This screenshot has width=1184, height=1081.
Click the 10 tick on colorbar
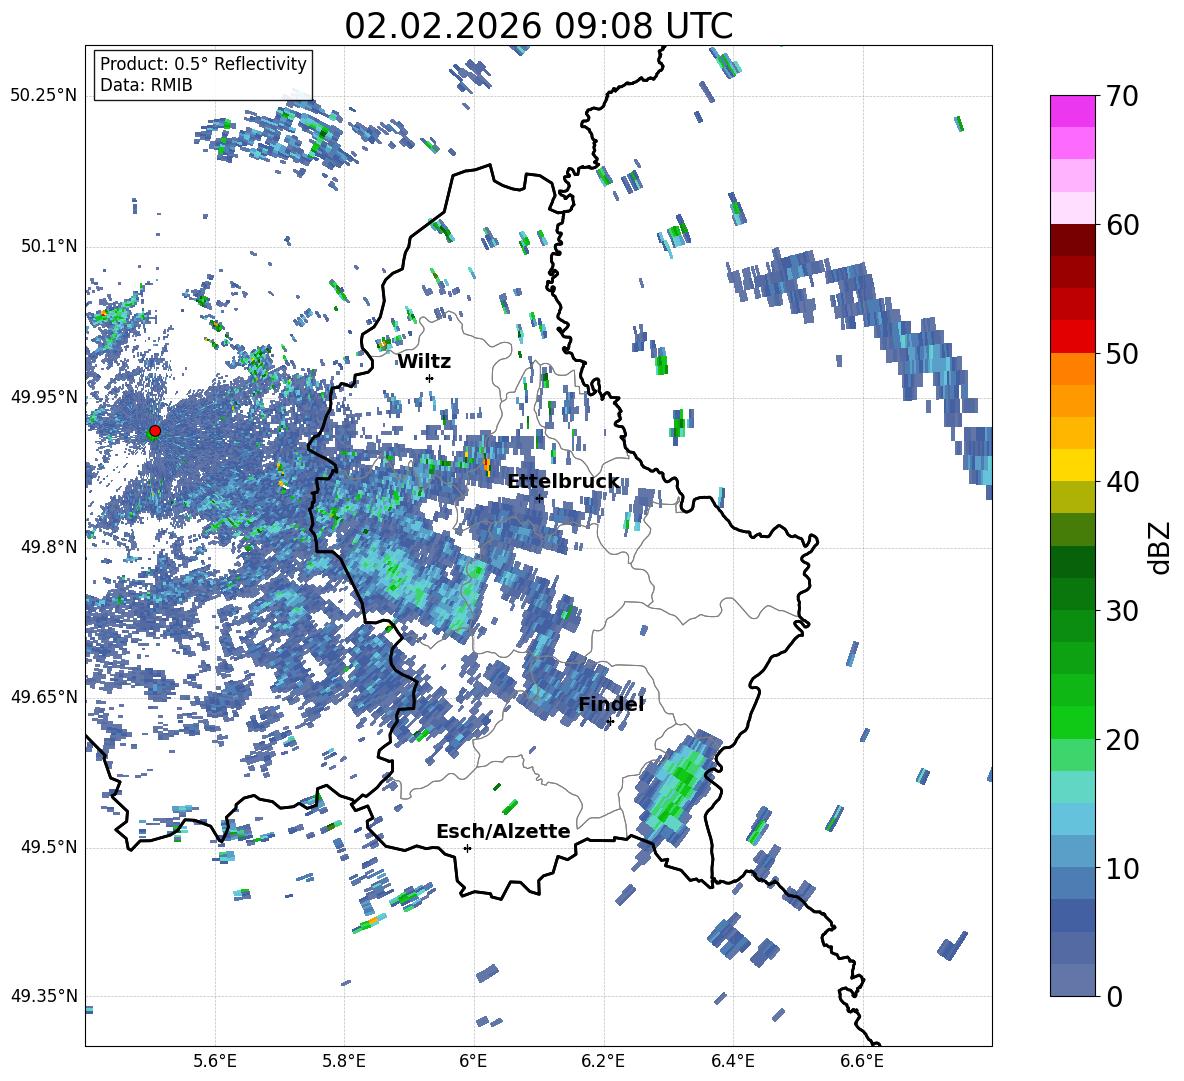pyautogui.click(x=1121, y=868)
